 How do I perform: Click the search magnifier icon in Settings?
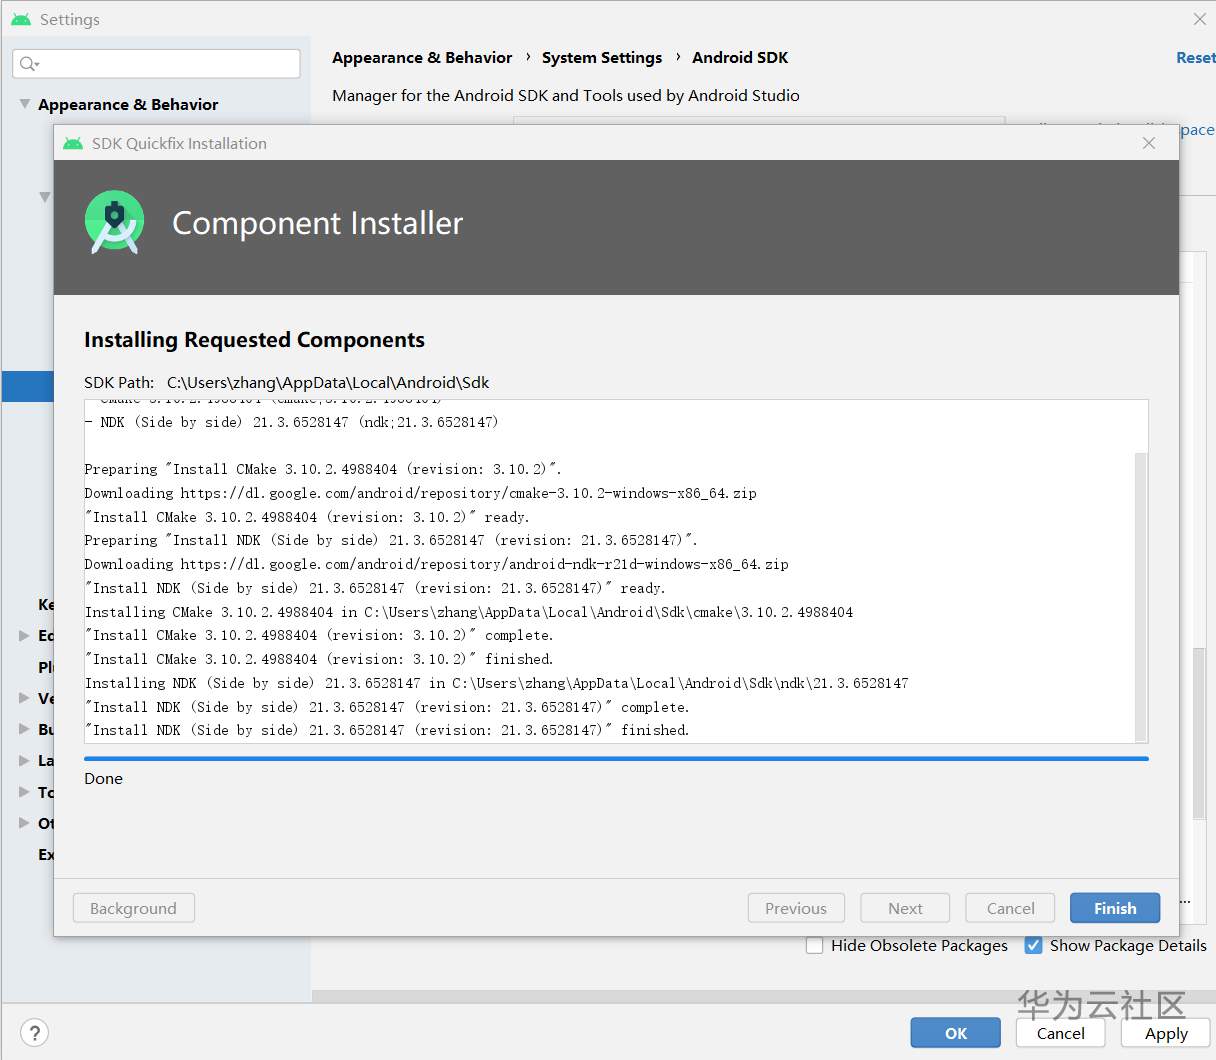(x=28, y=64)
